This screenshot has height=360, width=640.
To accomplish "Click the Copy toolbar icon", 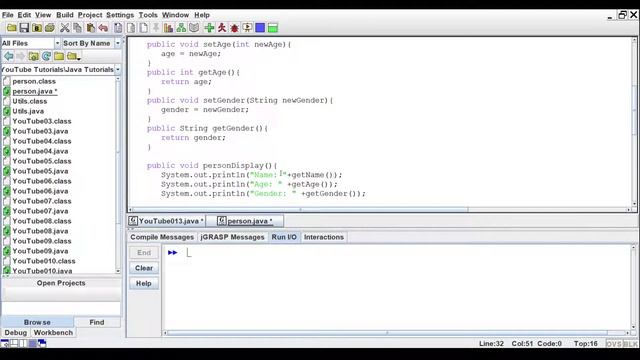I will pyautogui.click(x=78, y=28).
